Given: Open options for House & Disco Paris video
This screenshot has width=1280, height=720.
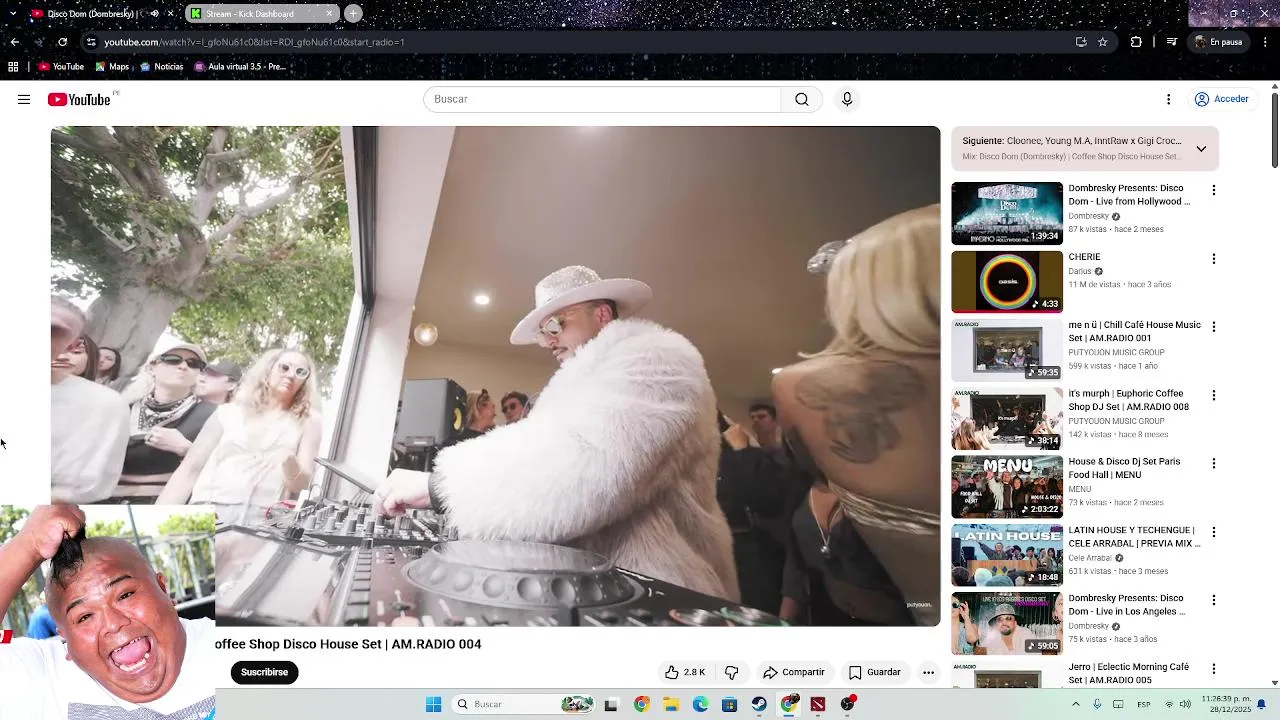Looking at the screenshot, I should pyautogui.click(x=1214, y=463).
